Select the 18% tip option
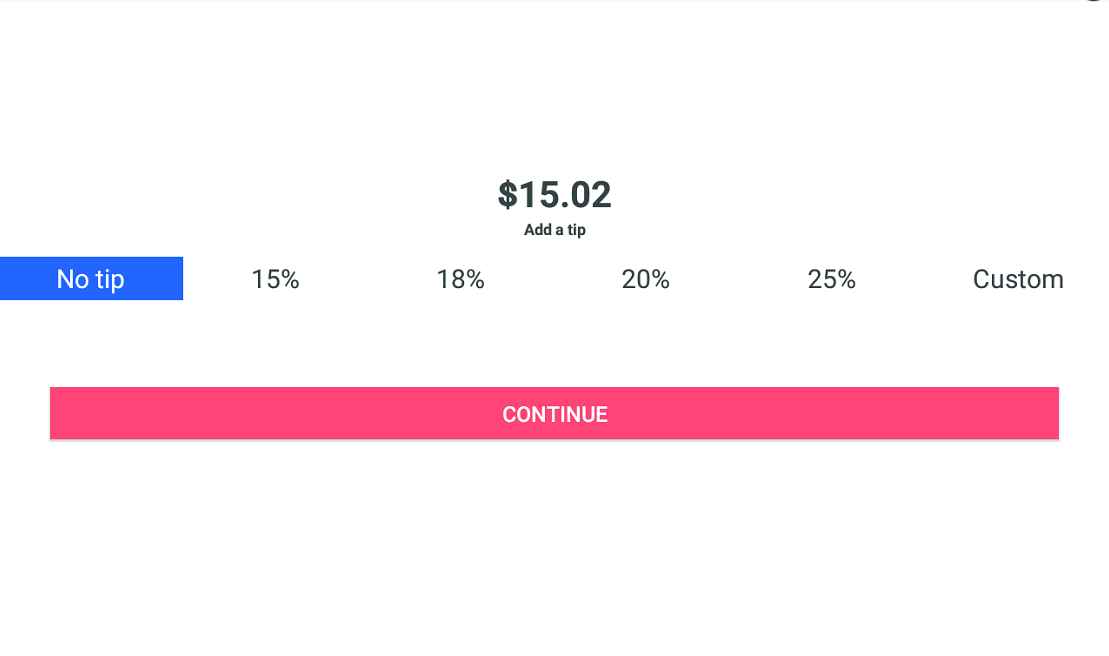 (460, 279)
